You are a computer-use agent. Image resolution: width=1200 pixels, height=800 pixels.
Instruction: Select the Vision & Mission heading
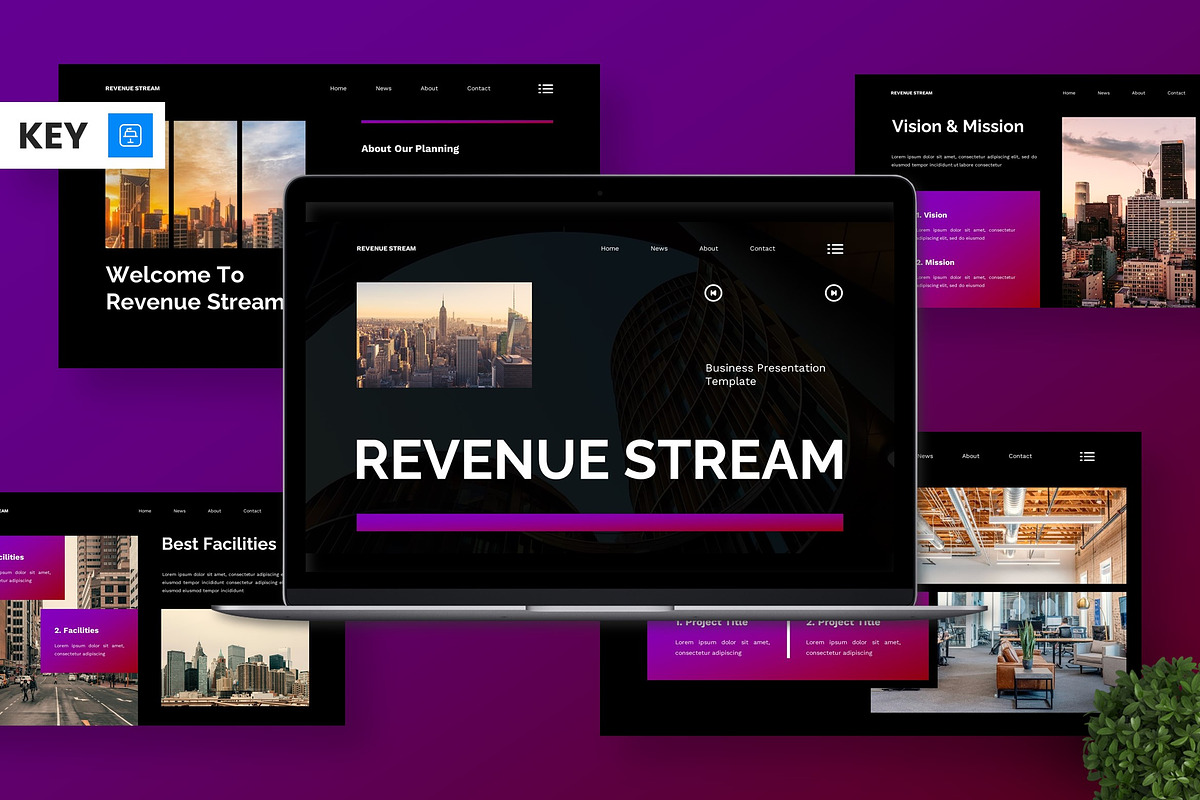tap(958, 127)
